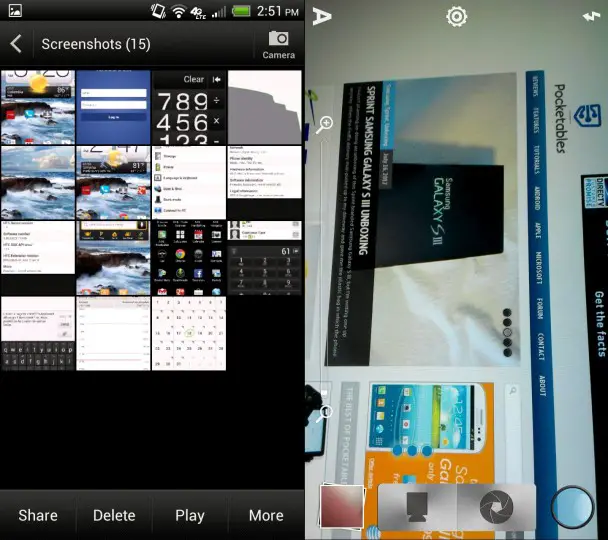
Task: Tap the zoom-in magnifier icon
Action: pyautogui.click(x=324, y=124)
